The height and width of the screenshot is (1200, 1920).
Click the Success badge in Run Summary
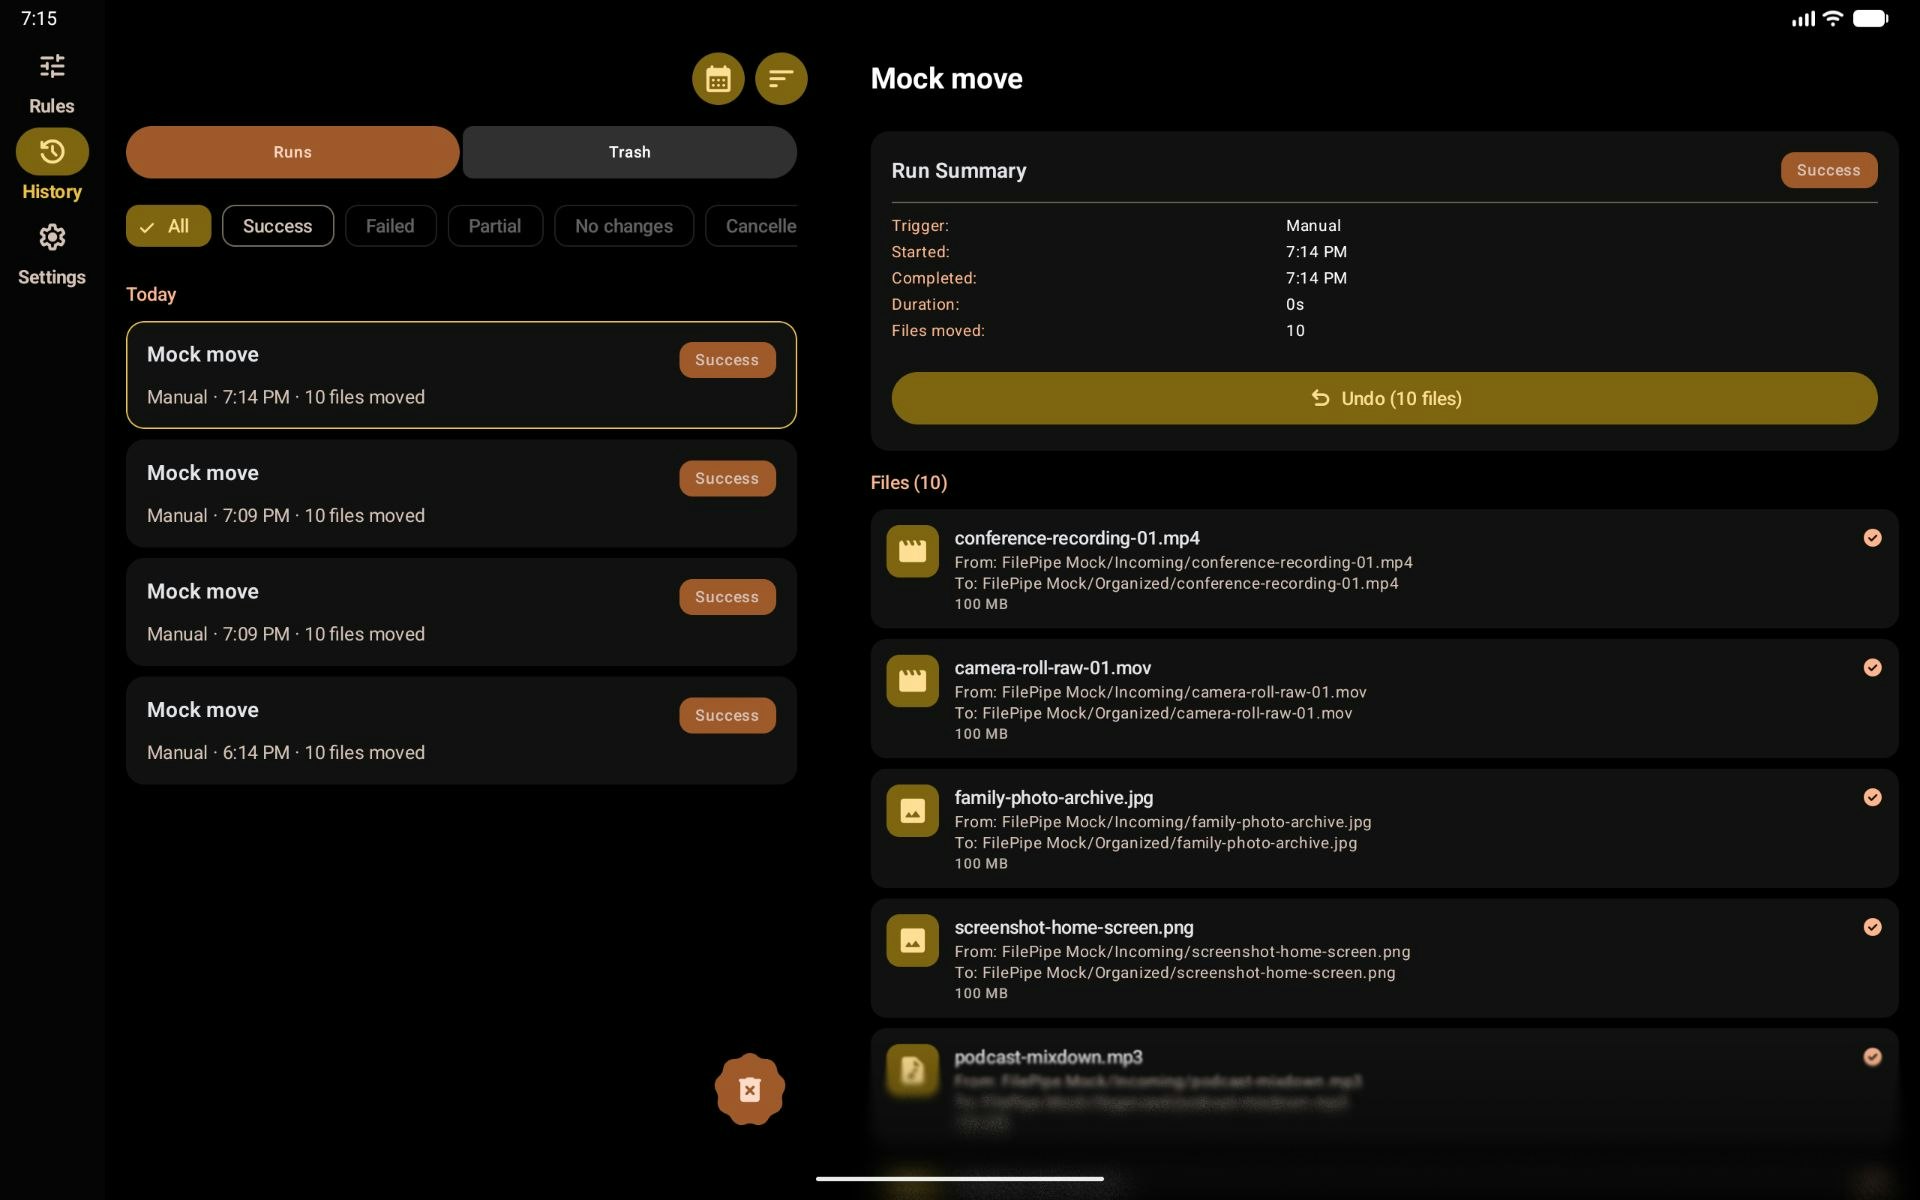click(x=1828, y=170)
